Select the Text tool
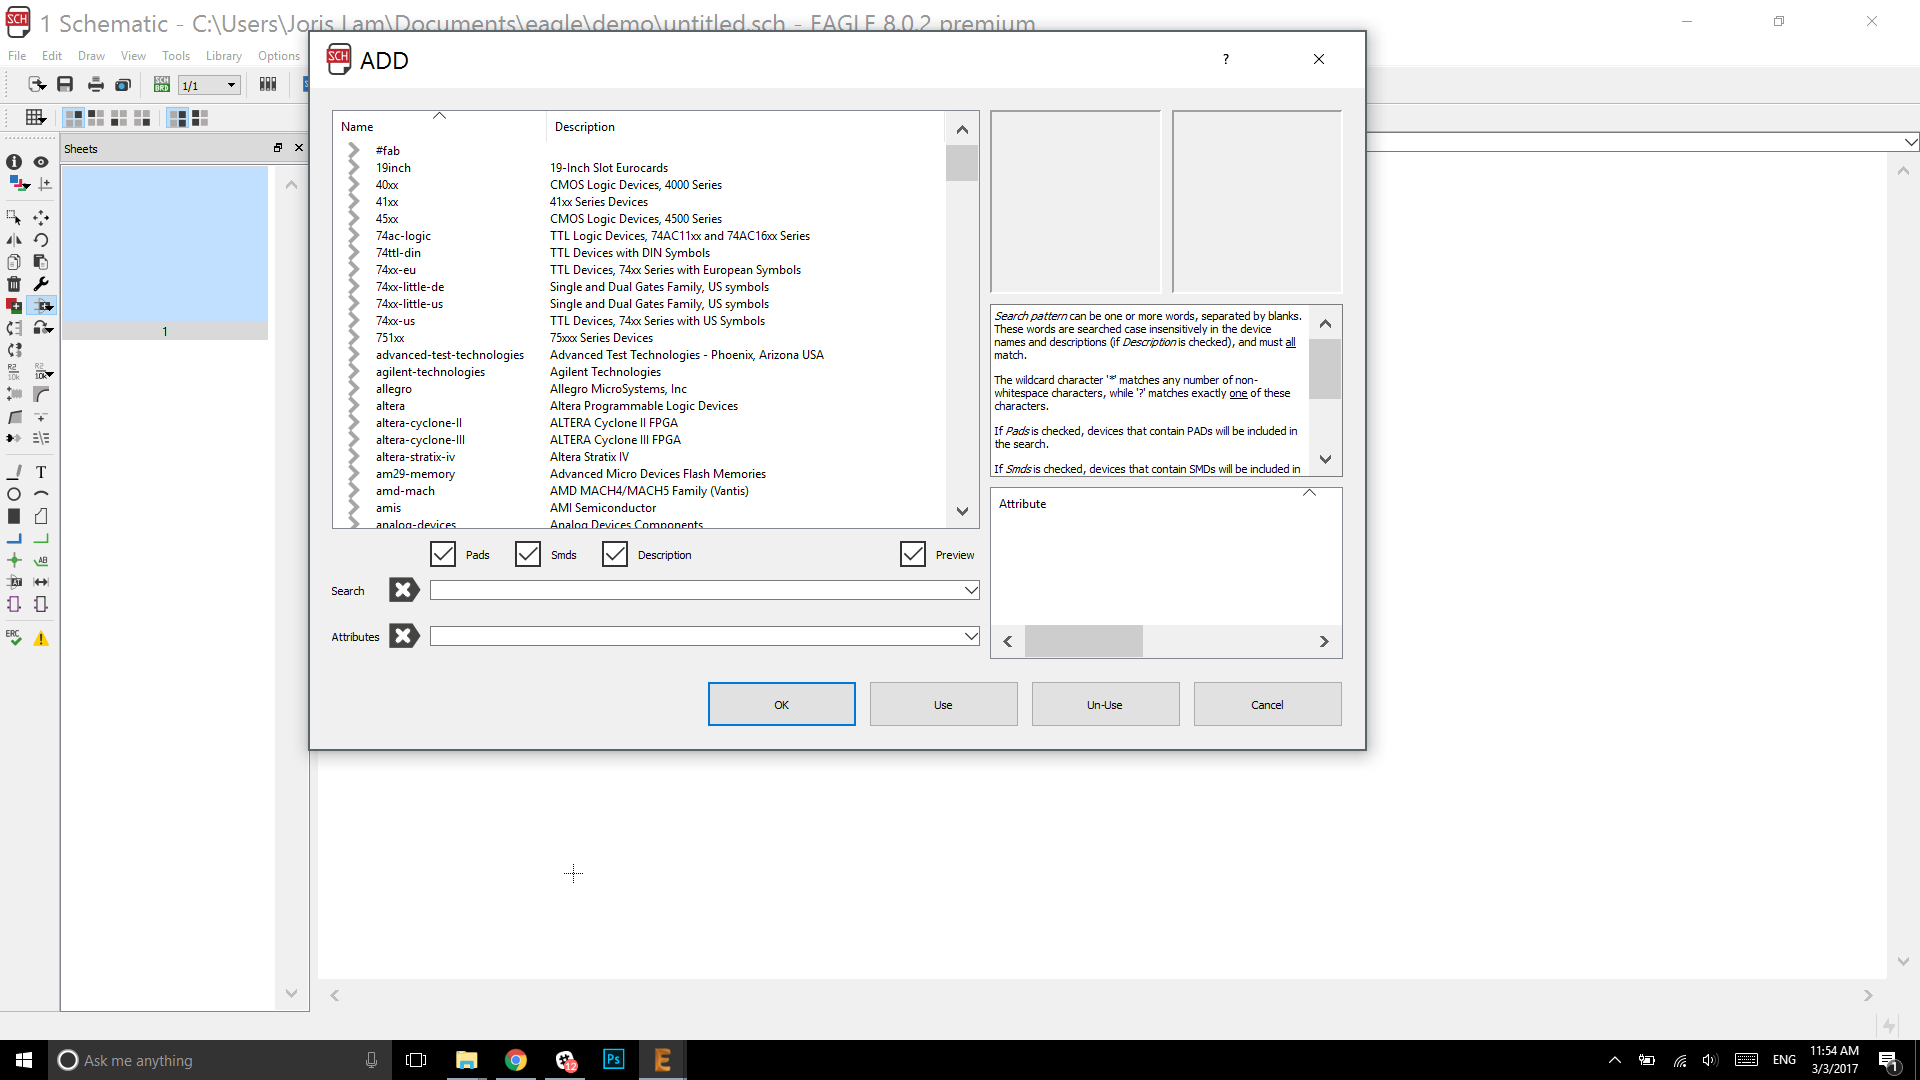1920x1080 pixels. [41, 472]
